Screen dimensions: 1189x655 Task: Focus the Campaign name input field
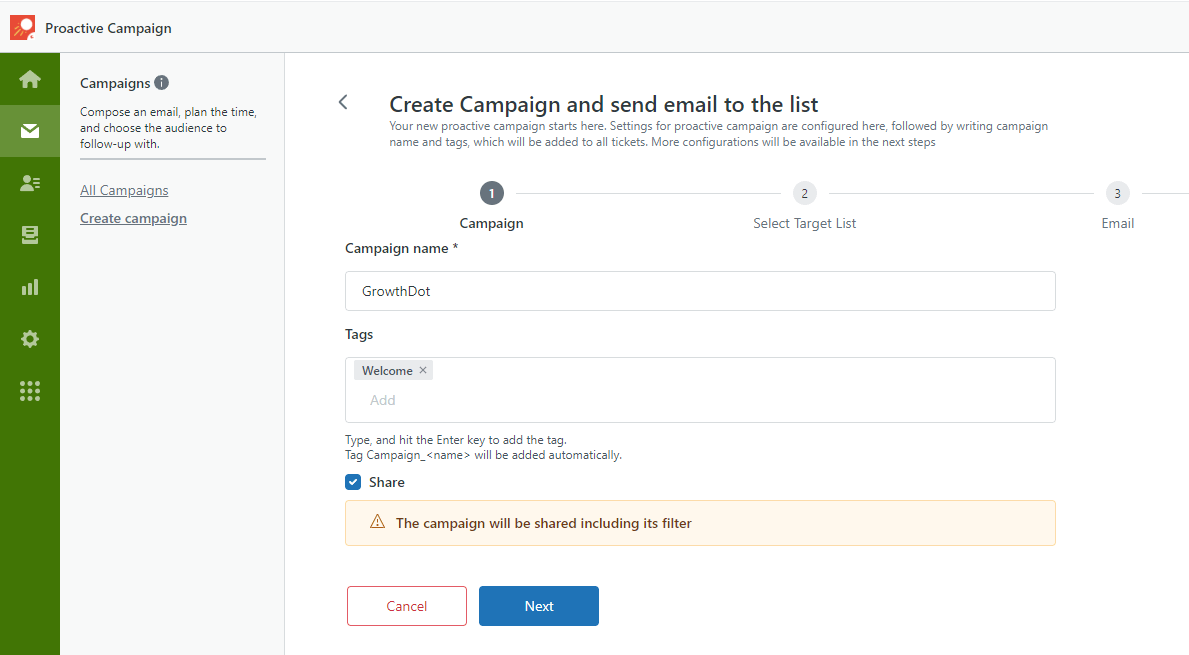coord(700,291)
